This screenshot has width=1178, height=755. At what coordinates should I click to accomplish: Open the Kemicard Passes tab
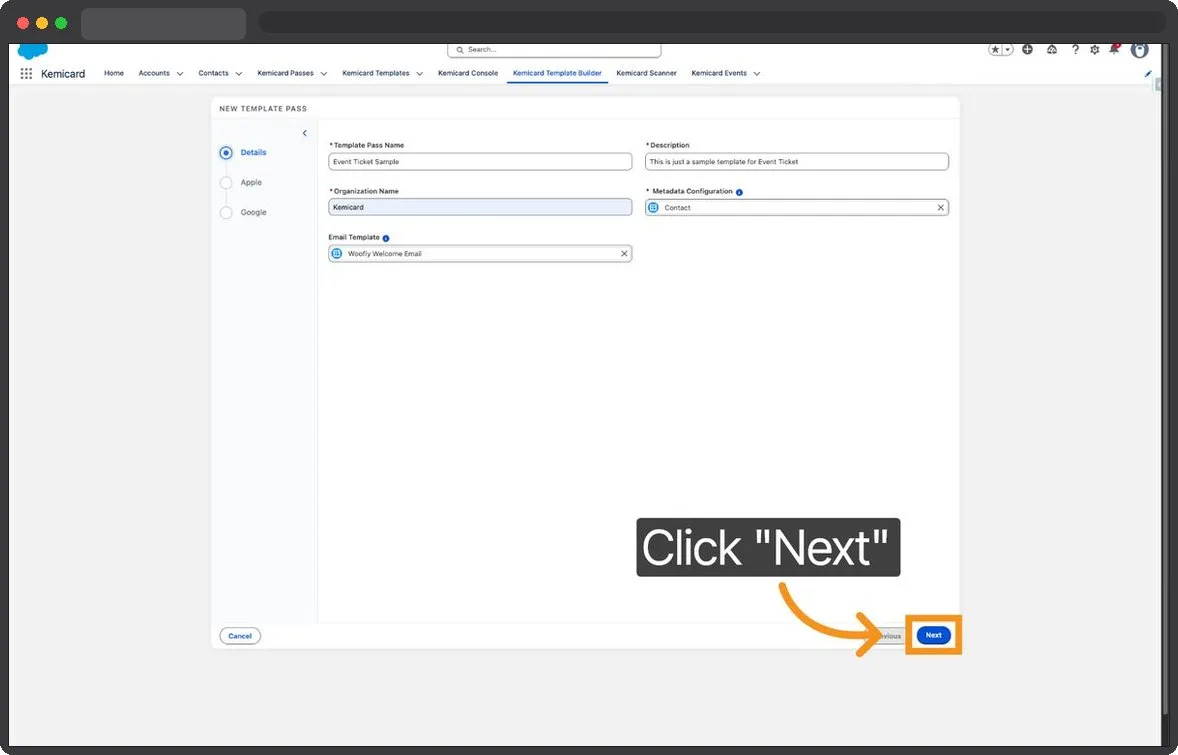pos(285,73)
